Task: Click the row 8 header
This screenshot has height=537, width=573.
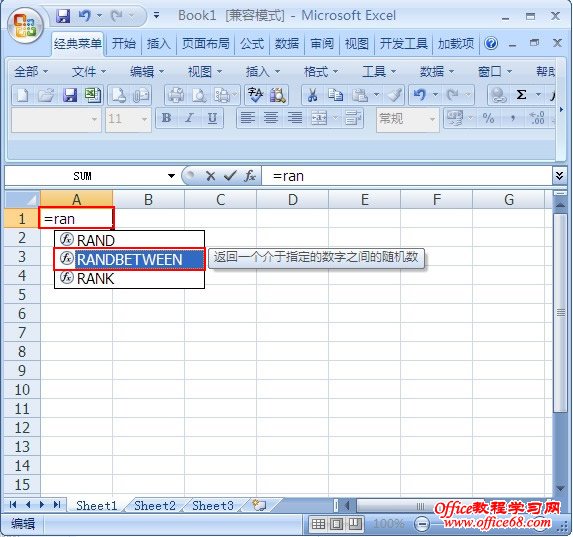Action: click(22, 351)
